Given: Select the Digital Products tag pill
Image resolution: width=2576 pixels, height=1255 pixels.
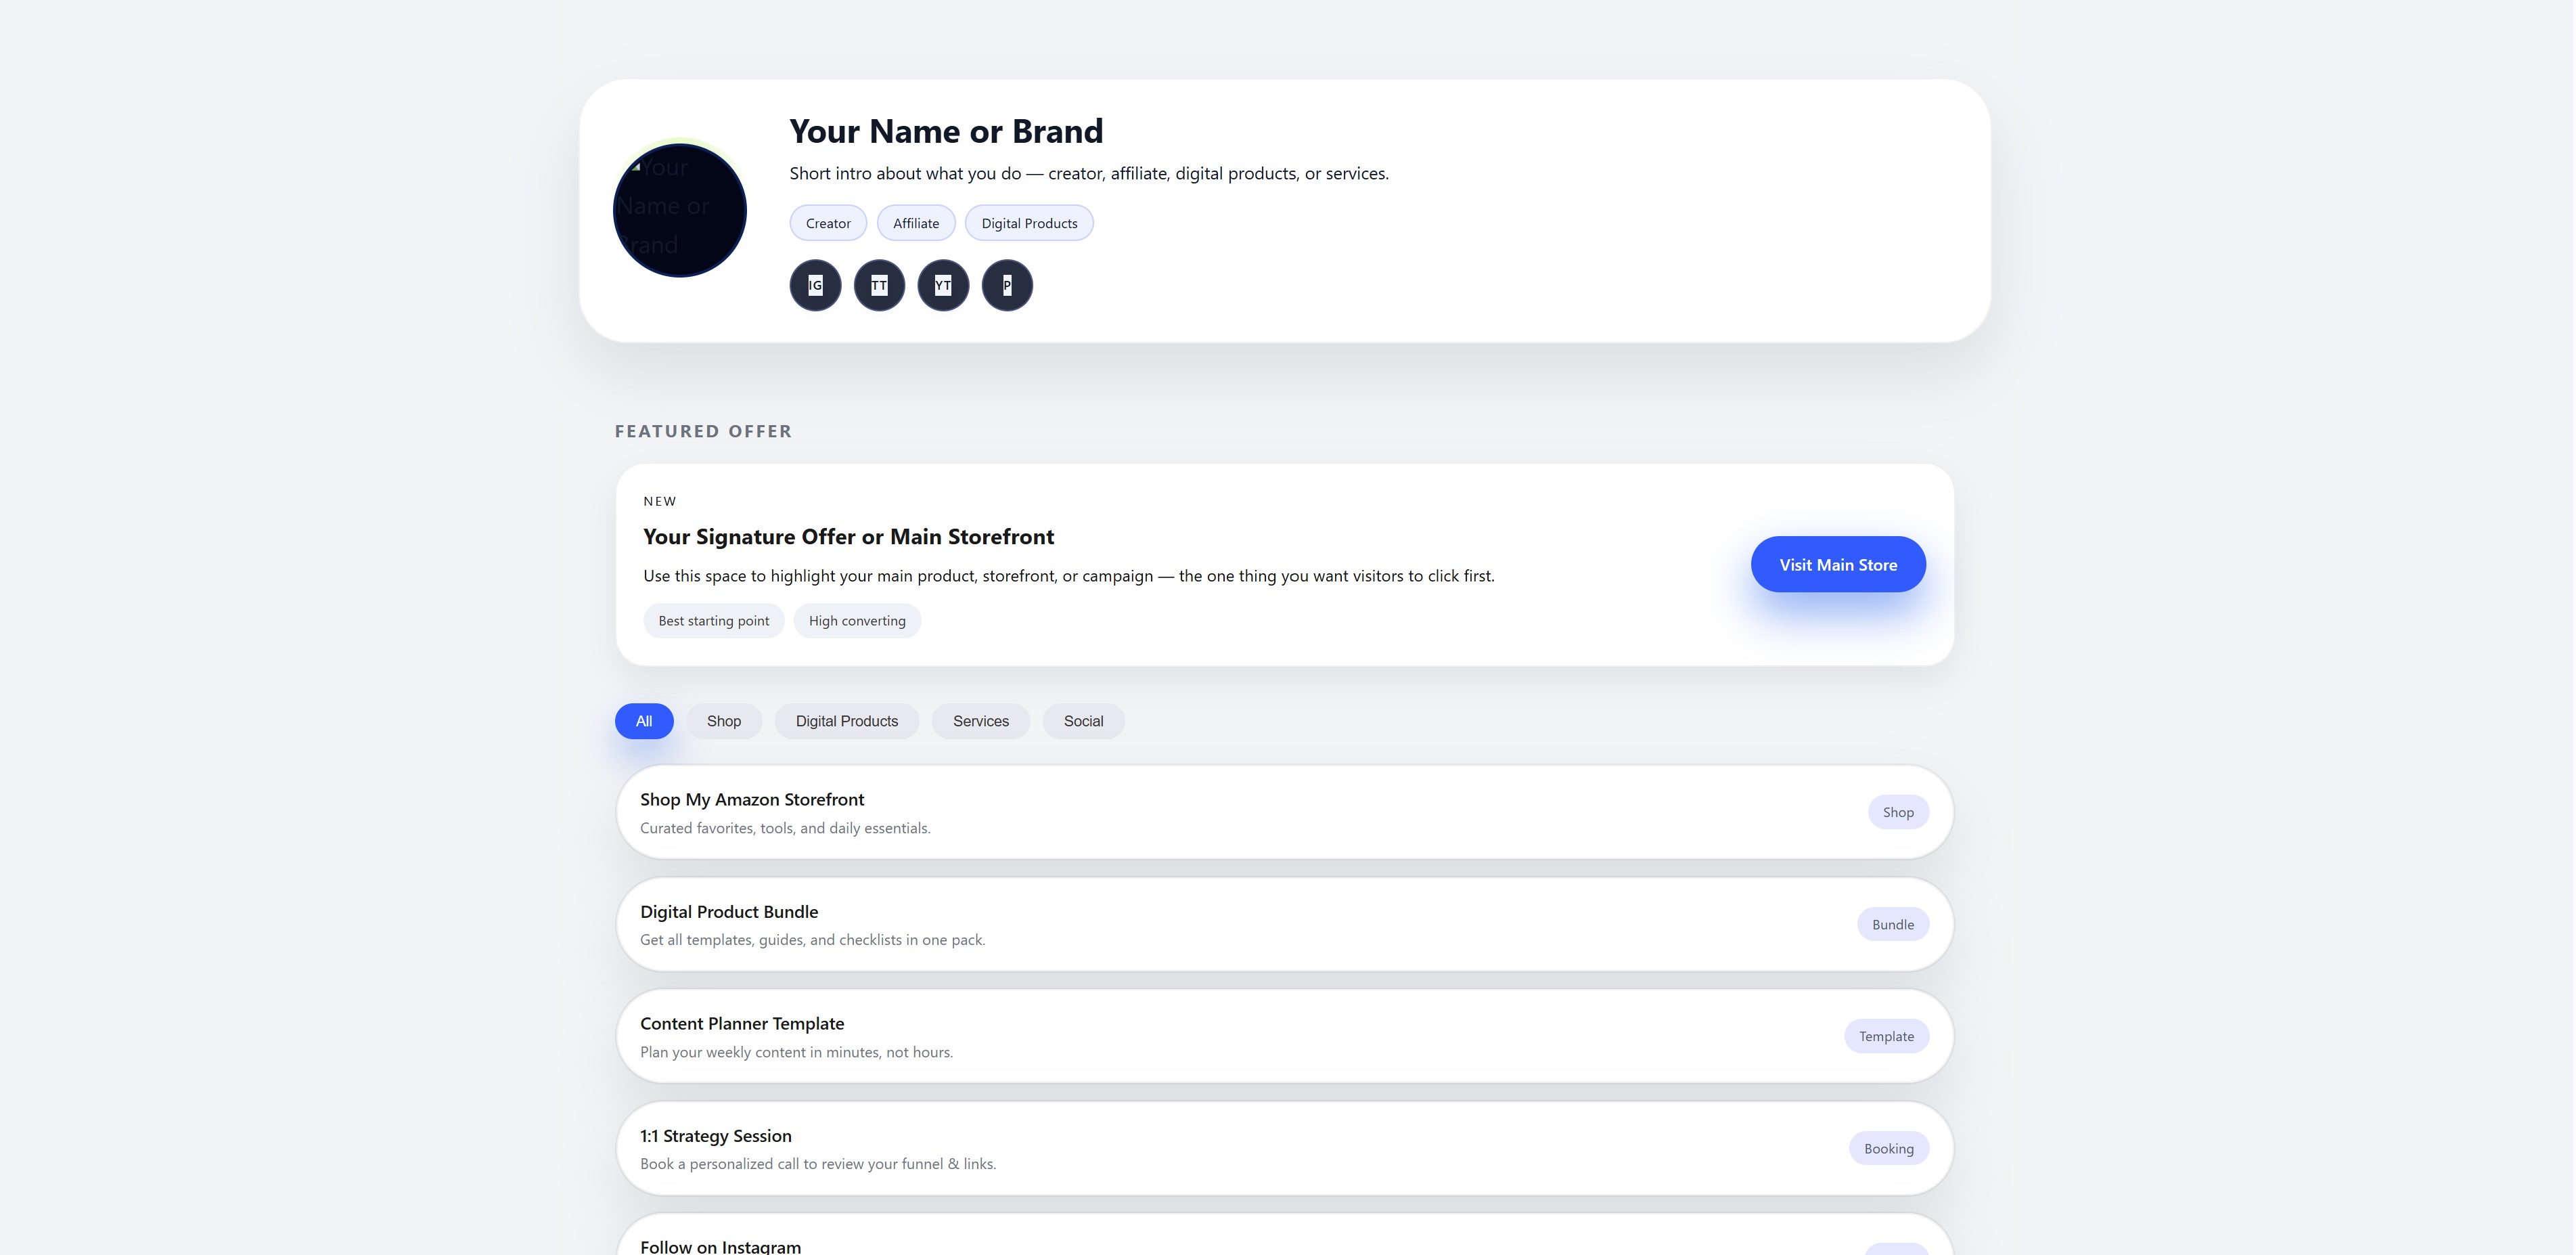Looking at the screenshot, I should coord(1029,222).
